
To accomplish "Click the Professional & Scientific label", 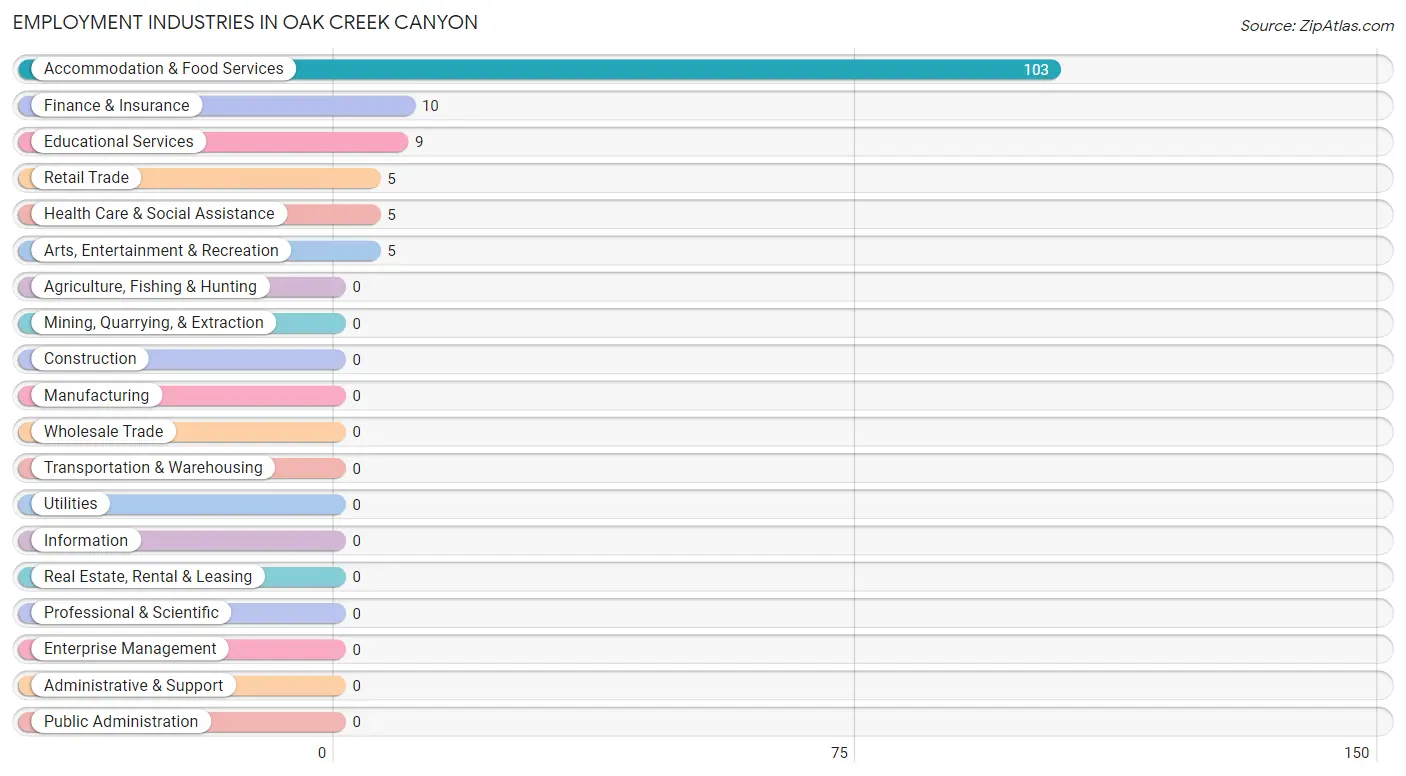I will coord(131,613).
